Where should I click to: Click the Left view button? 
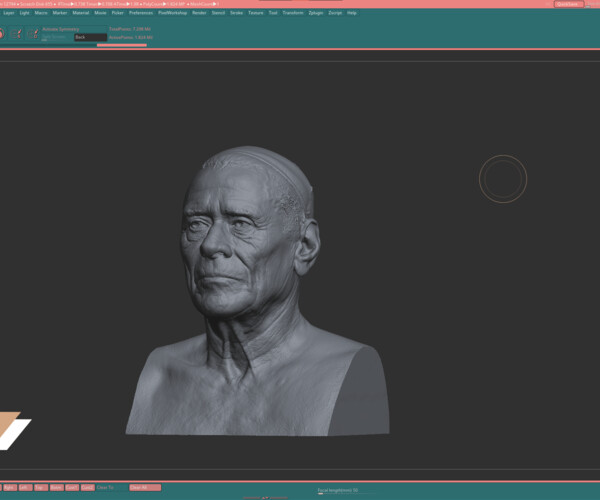tap(25, 487)
